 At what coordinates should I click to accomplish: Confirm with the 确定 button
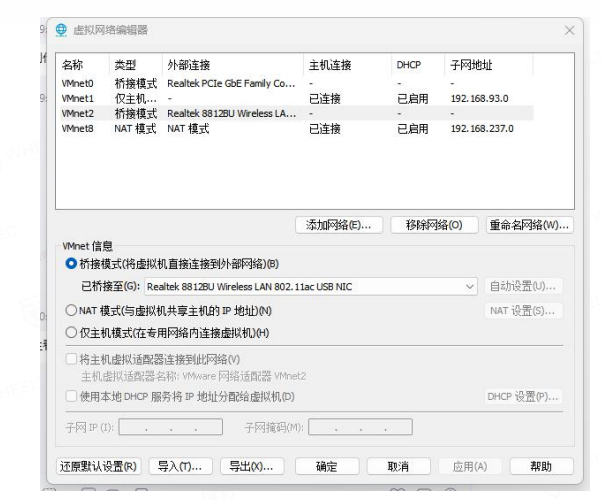click(327, 466)
